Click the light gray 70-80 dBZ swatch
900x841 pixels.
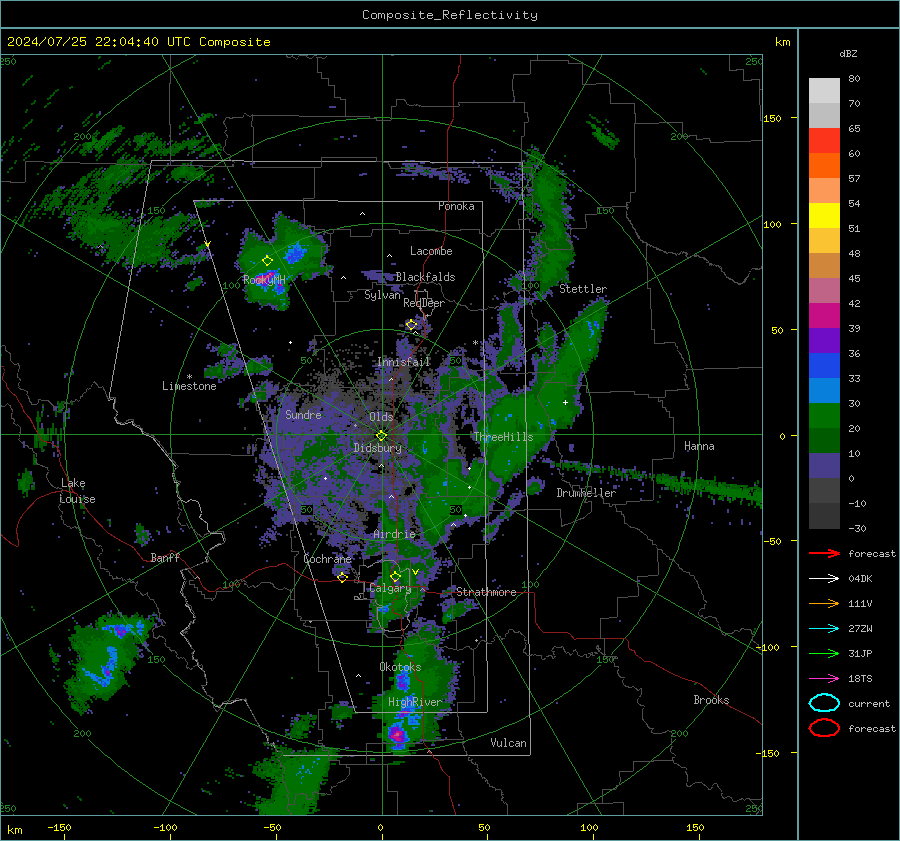pyautogui.click(x=824, y=91)
